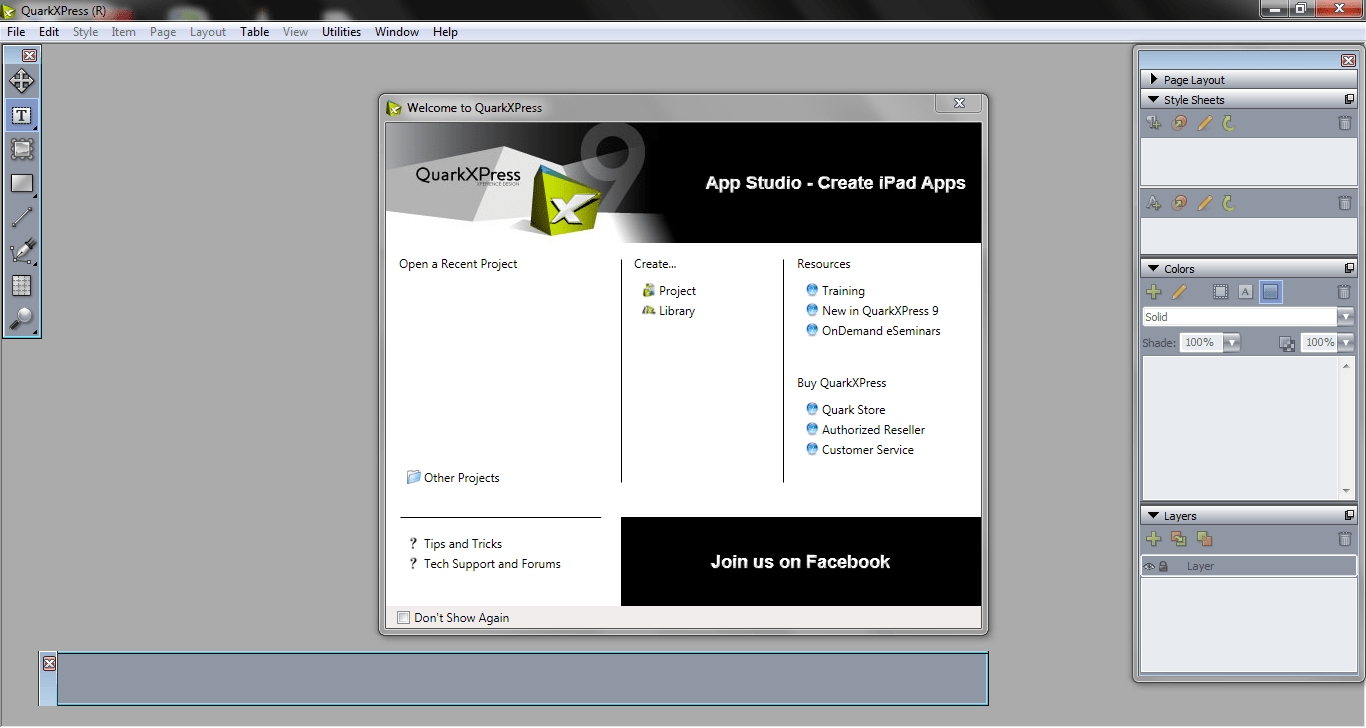Open the Utilities menu
Viewport: 1366px width, 728px height.
341,31
